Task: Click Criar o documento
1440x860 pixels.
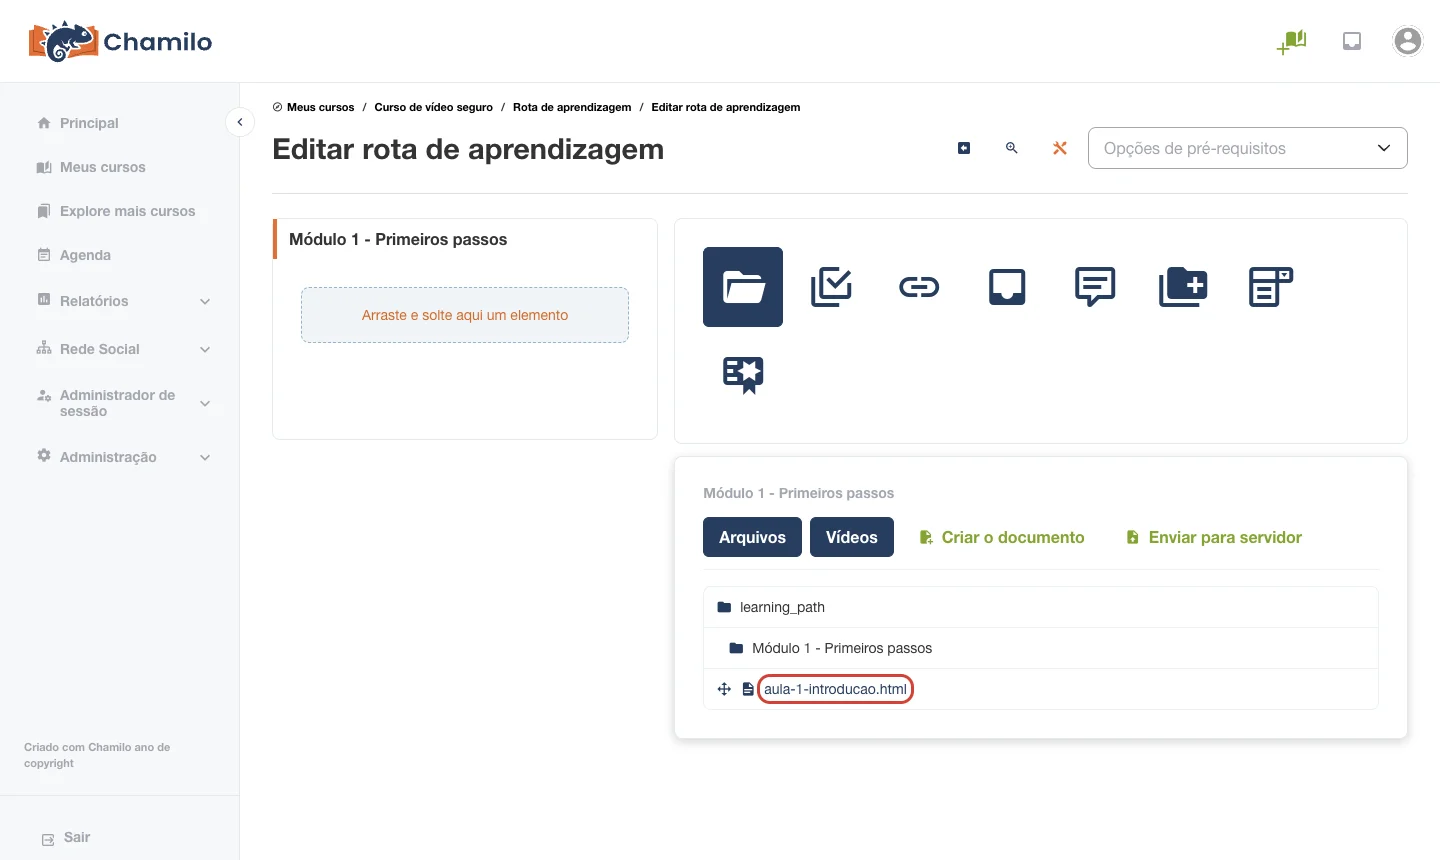Action: tap(1001, 537)
